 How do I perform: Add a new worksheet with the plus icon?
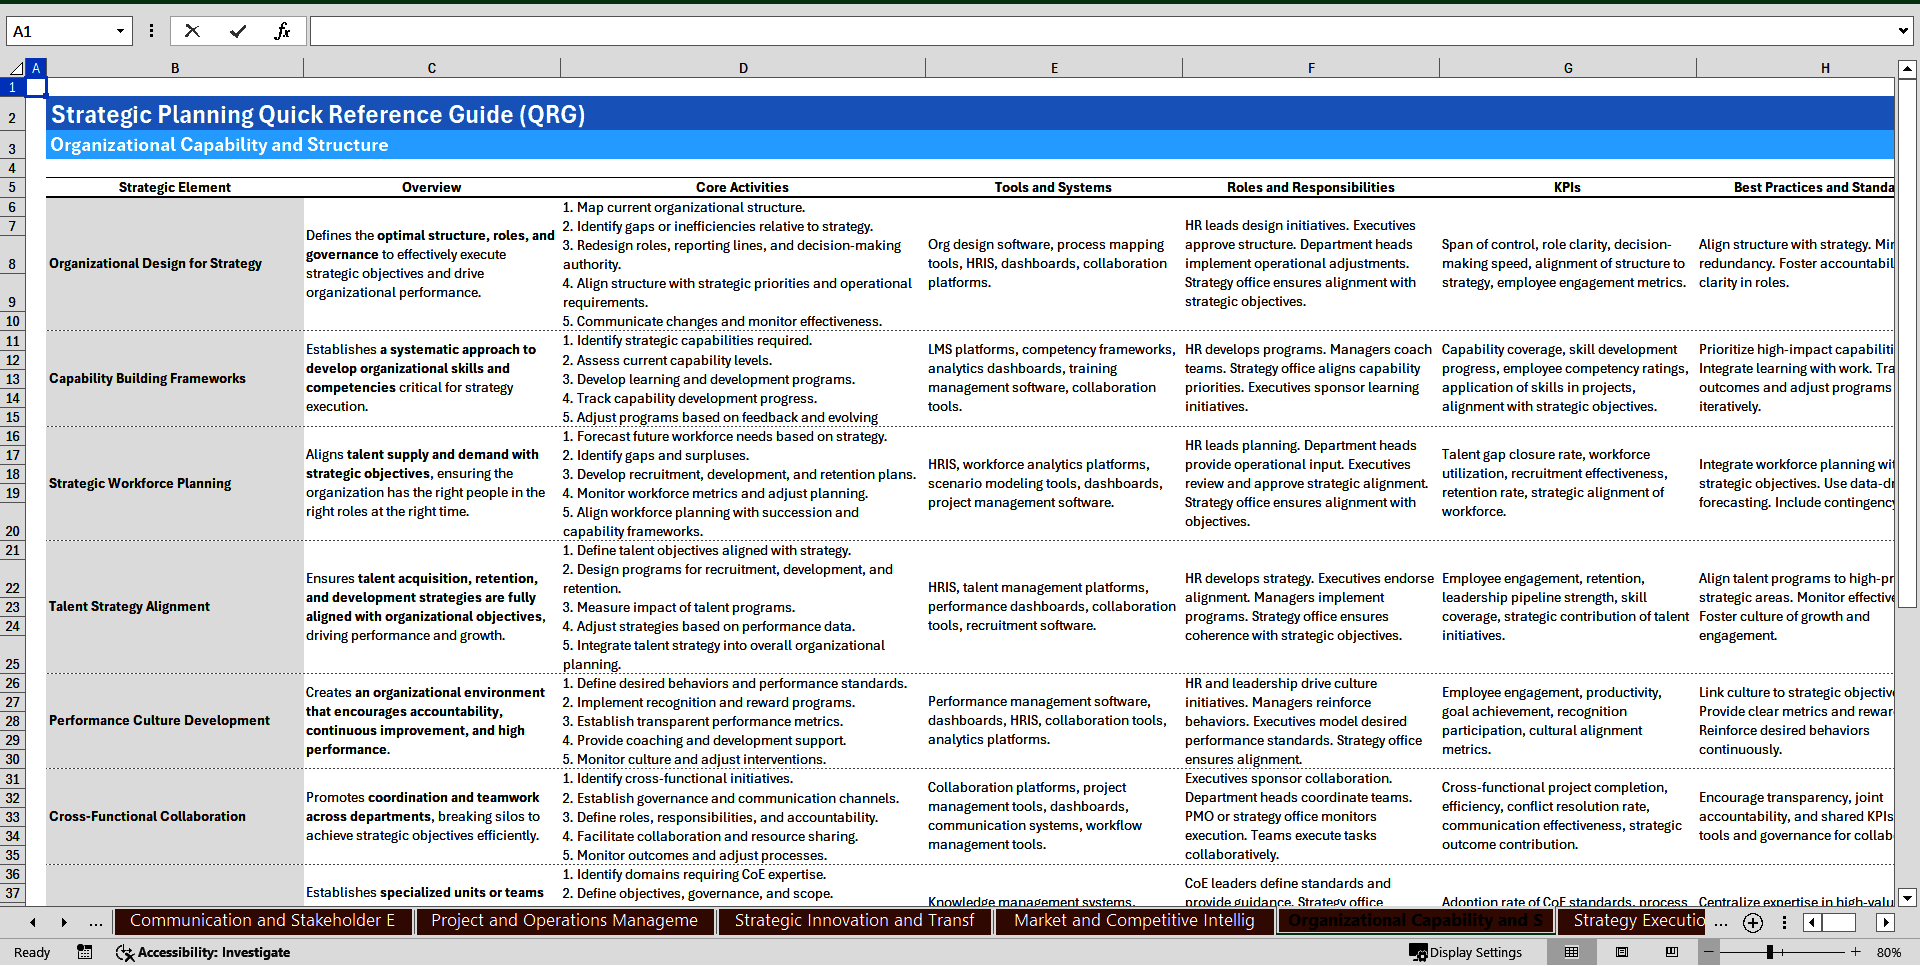point(1752,922)
